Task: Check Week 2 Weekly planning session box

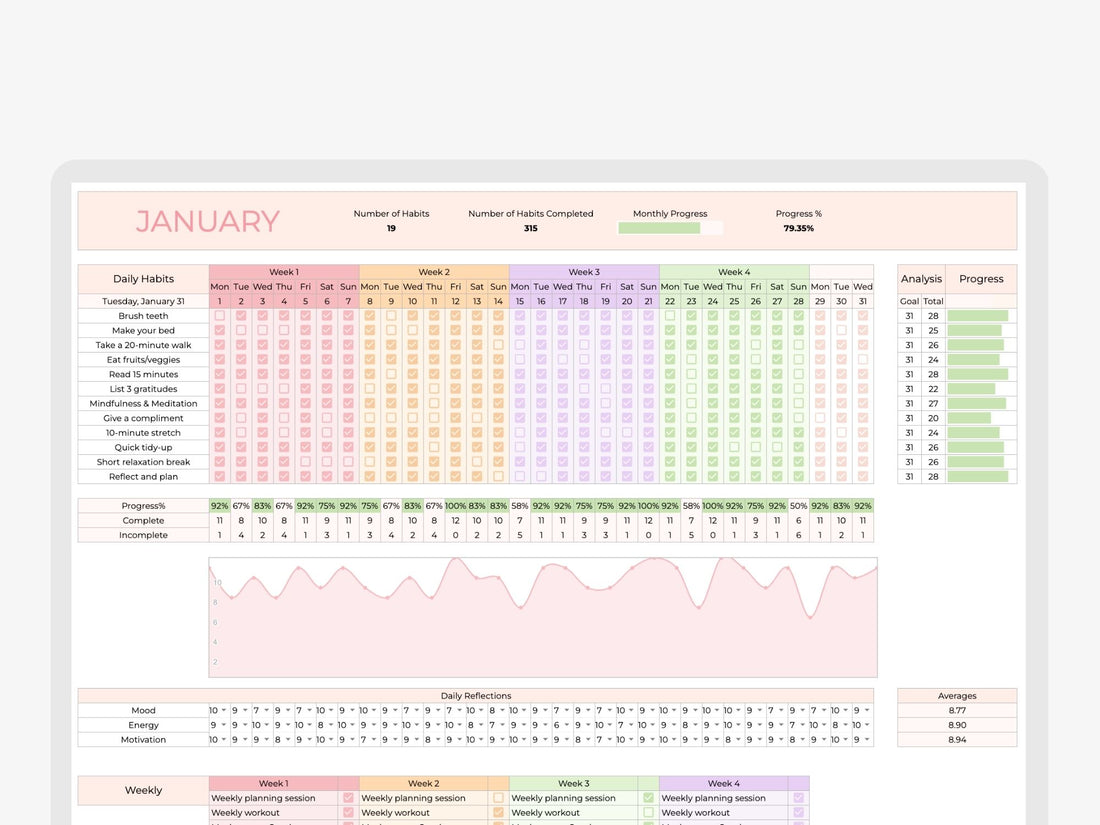Action: [x=498, y=798]
